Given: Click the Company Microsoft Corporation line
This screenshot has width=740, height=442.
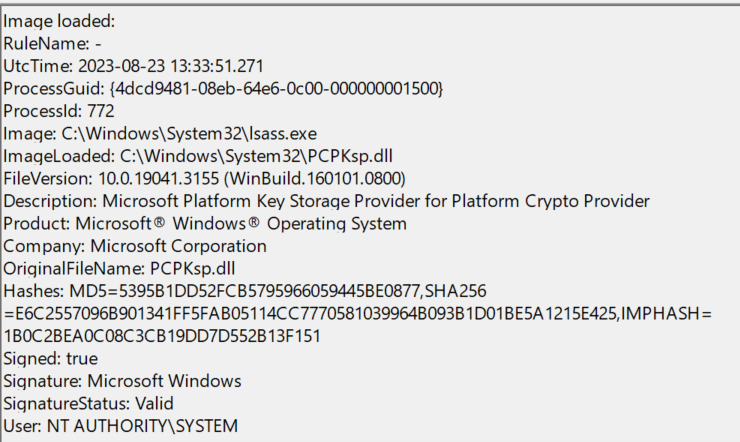Looking at the screenshot, I should [135, 246].
